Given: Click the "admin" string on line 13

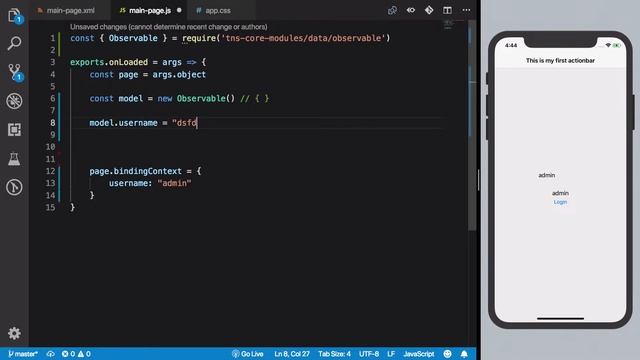Looking at the screenshot, I should 174,183.
